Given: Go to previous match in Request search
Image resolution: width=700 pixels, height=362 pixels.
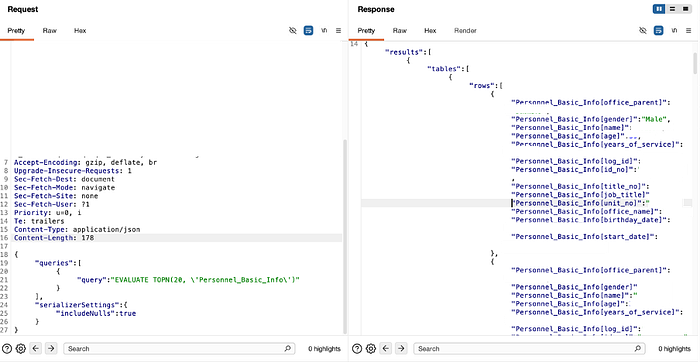Looking at the screenshot, I should (x=37, y=349).
